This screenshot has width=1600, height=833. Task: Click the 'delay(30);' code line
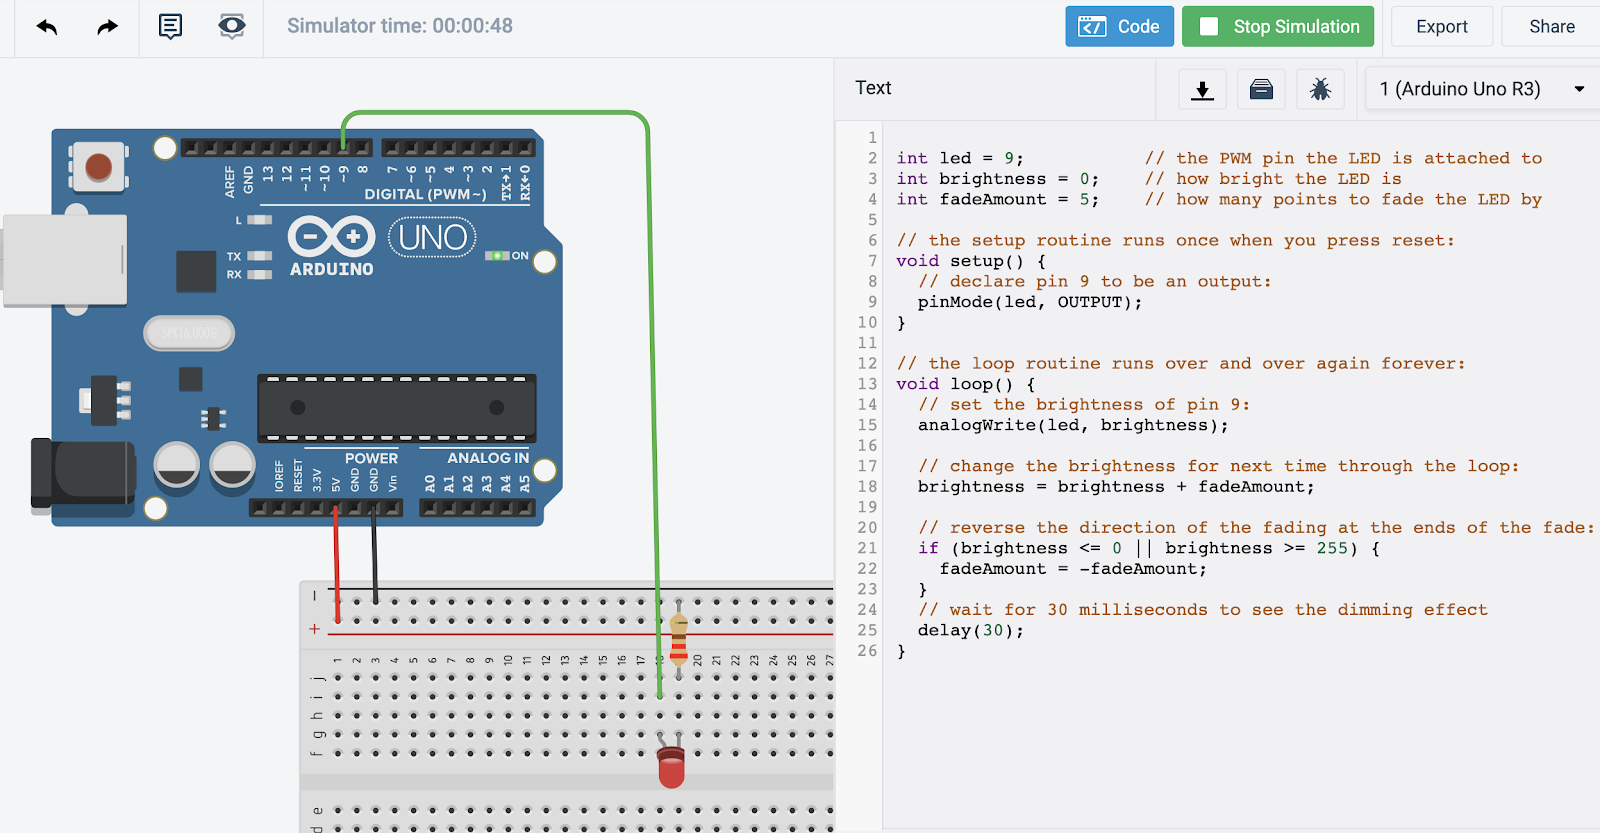(971, 630)
